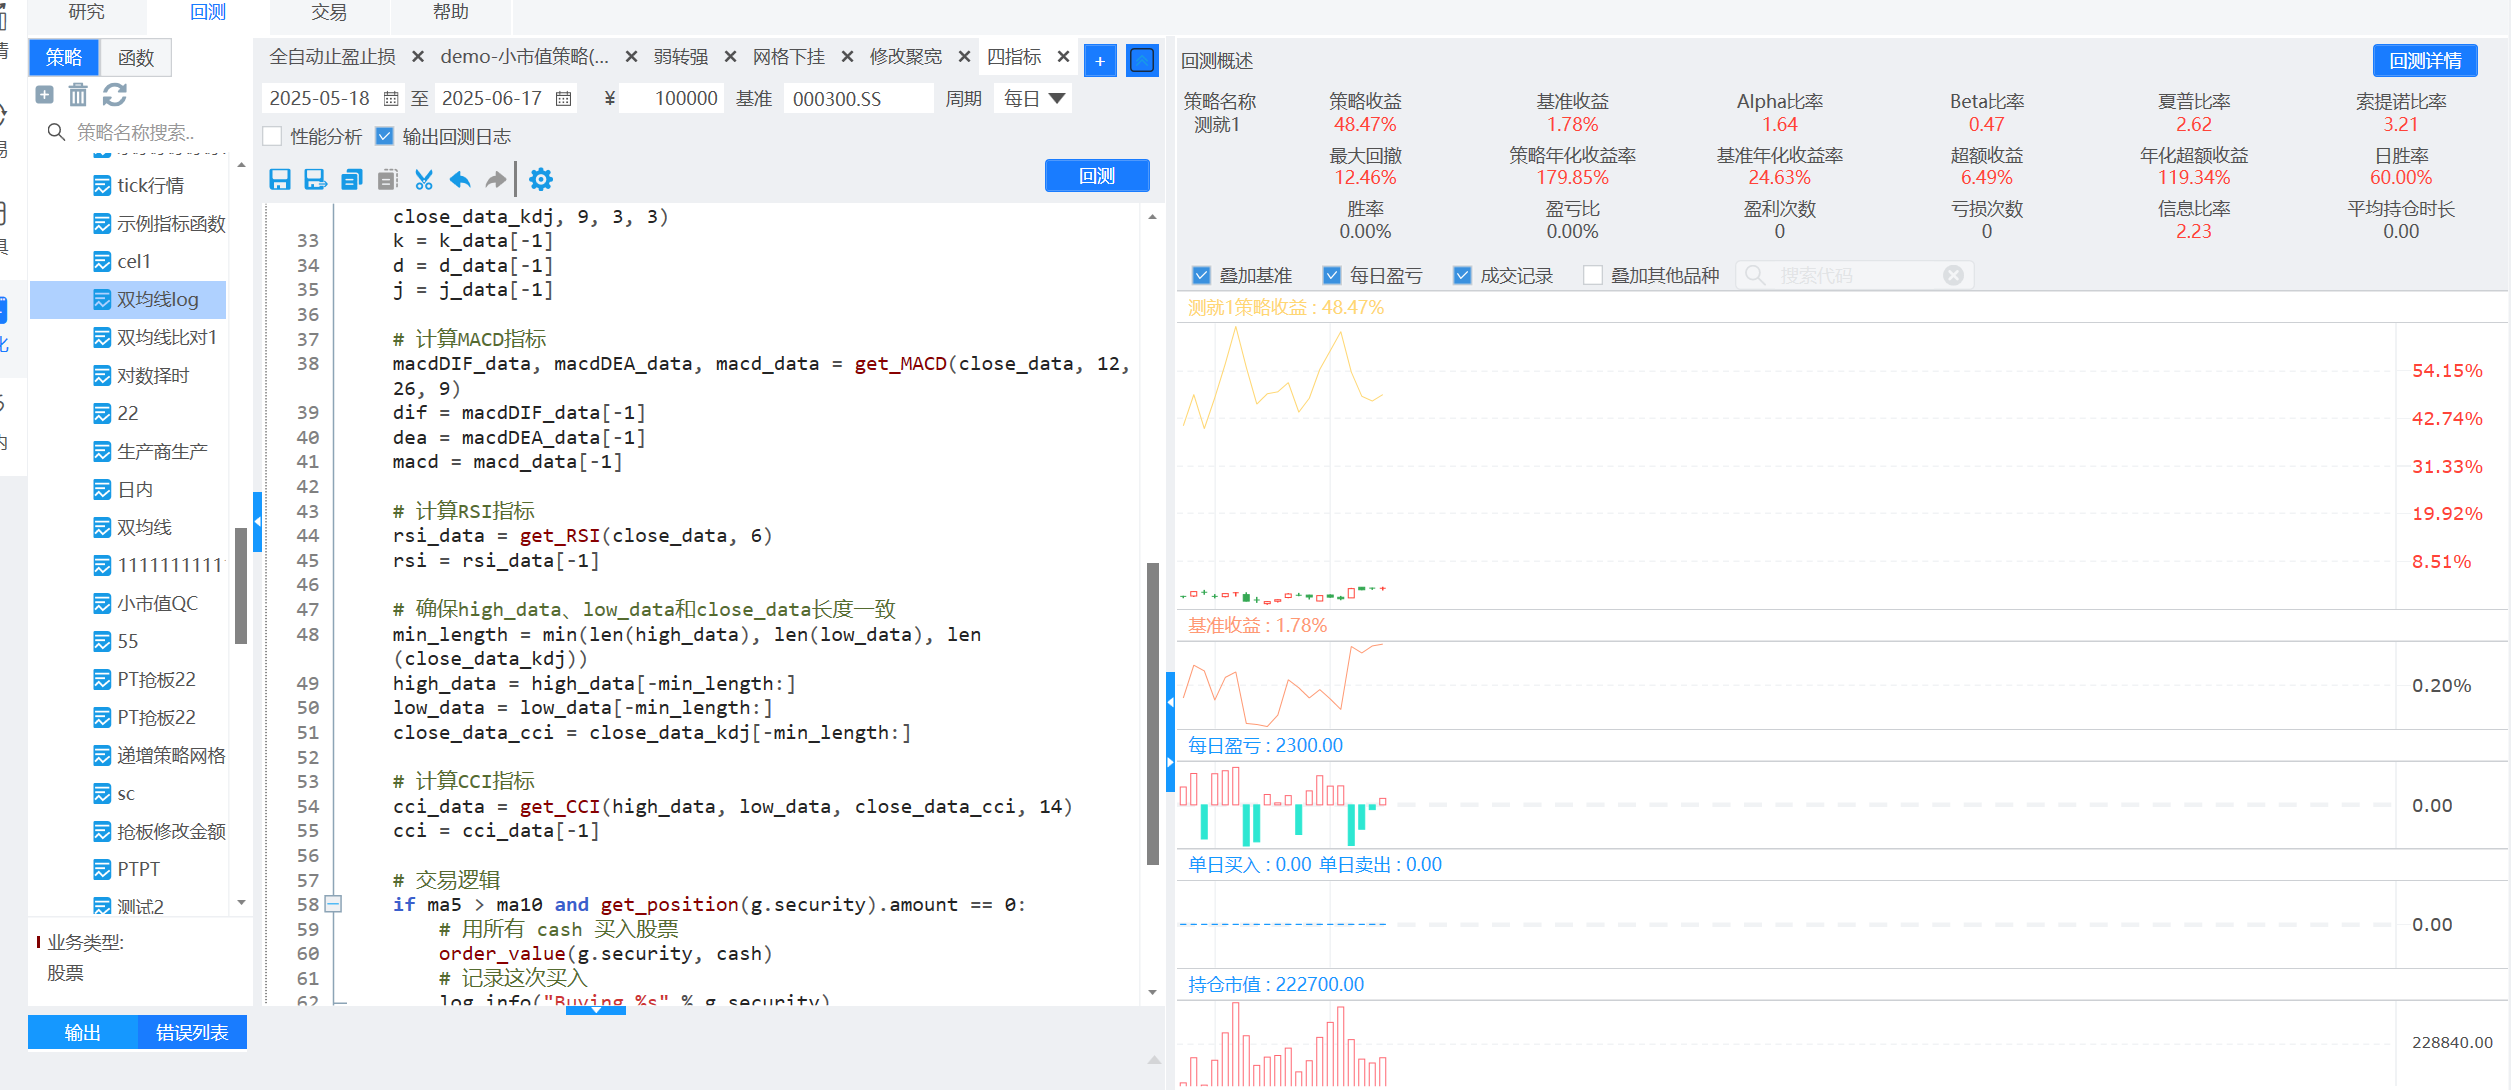Toggle the 输出回测日志 checkbox
The width and height of the screenshot is (2511, 1090).
pyautogui.click(x=385, y=136)
